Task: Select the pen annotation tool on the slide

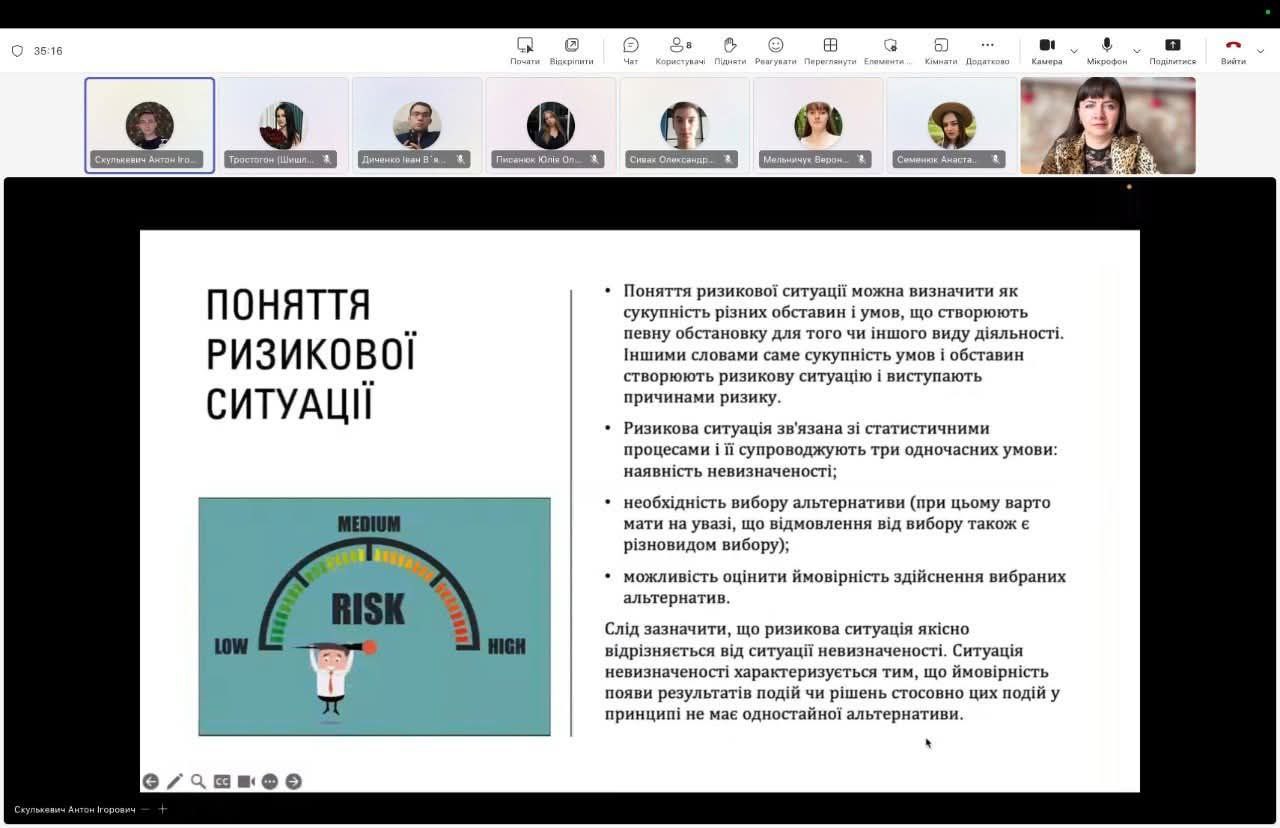Action: (174, 781)
